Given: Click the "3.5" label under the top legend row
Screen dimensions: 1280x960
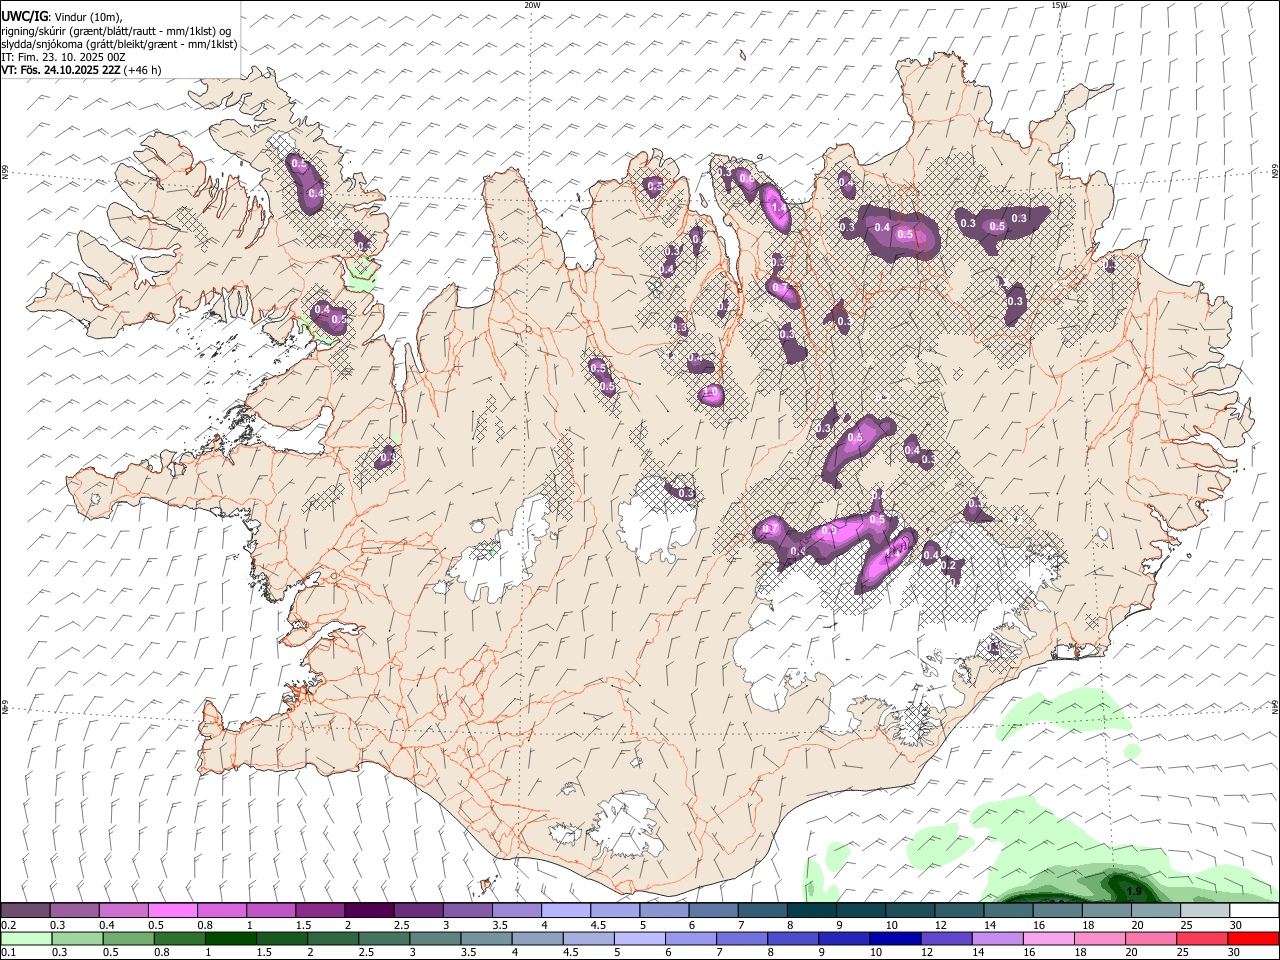Looking at the screenshot, I should tap(499, 925).
